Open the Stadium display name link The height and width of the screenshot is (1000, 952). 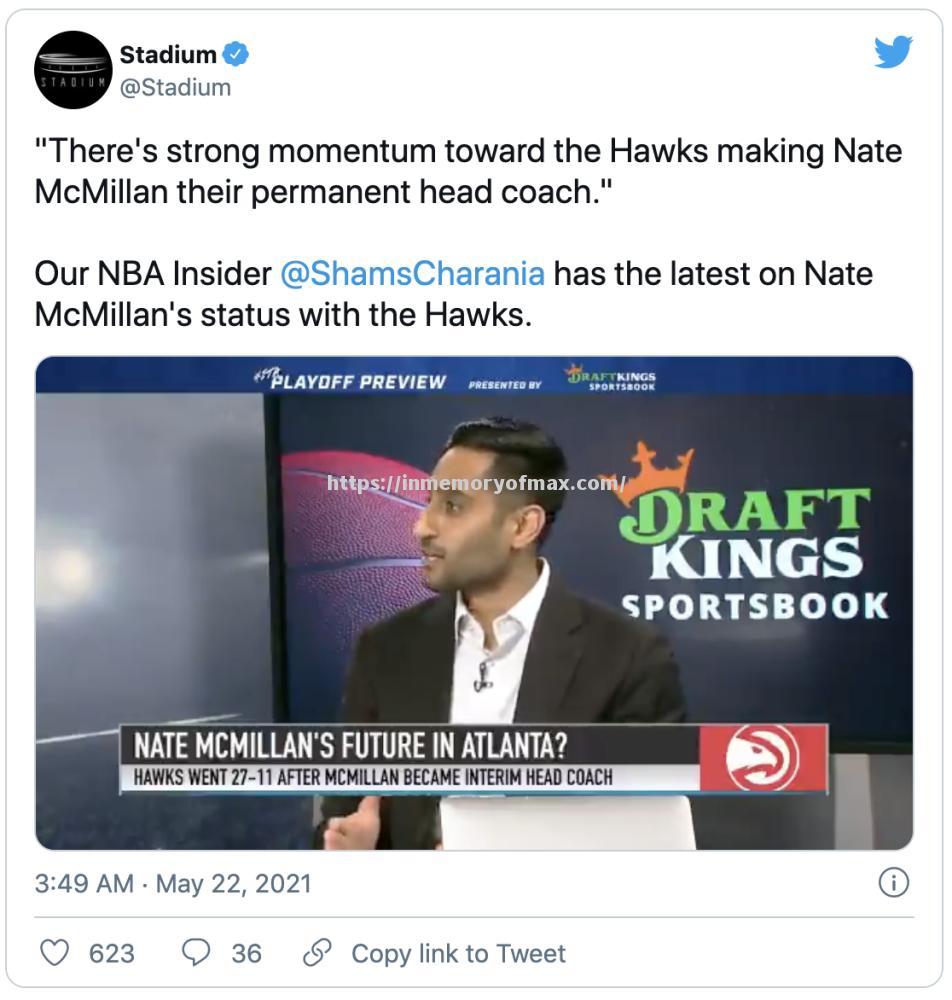(x=168, y=55)
